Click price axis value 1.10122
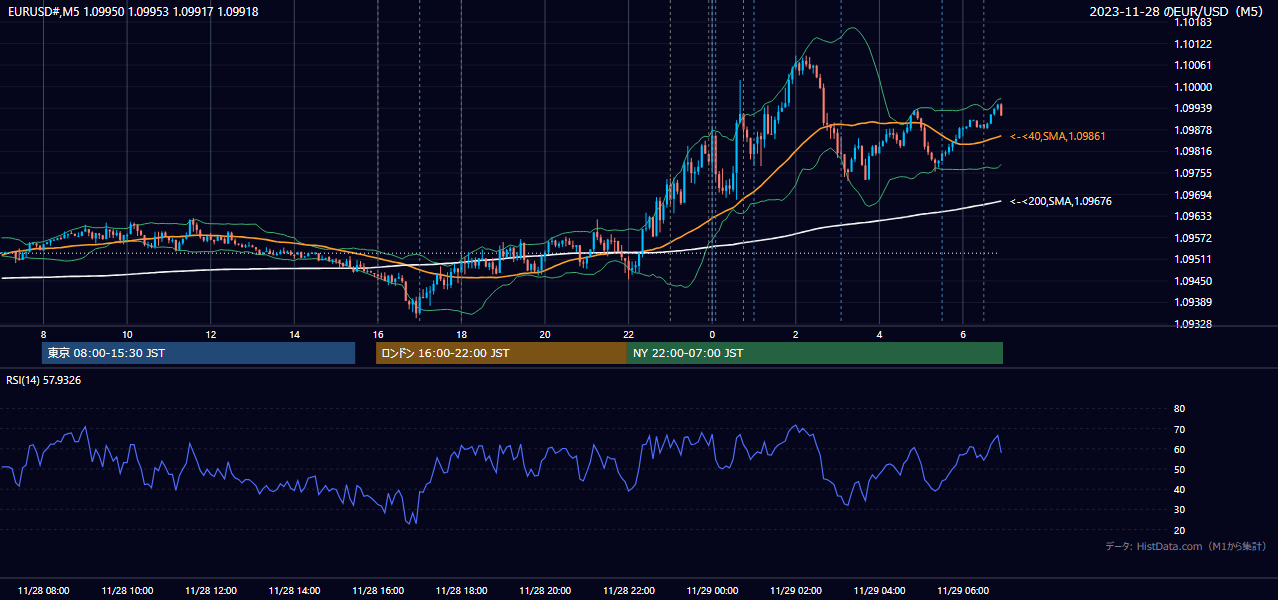Screen dimensions: 1278x600 click(1193, 44)
